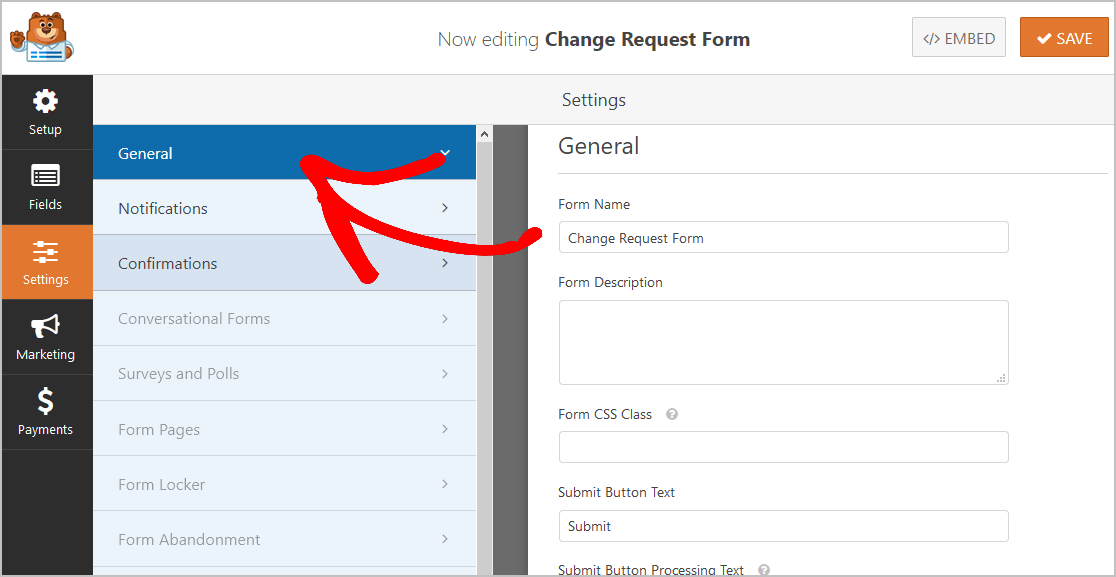Click help icon beside Submit Button Processing Text

[x=764, y=570]
